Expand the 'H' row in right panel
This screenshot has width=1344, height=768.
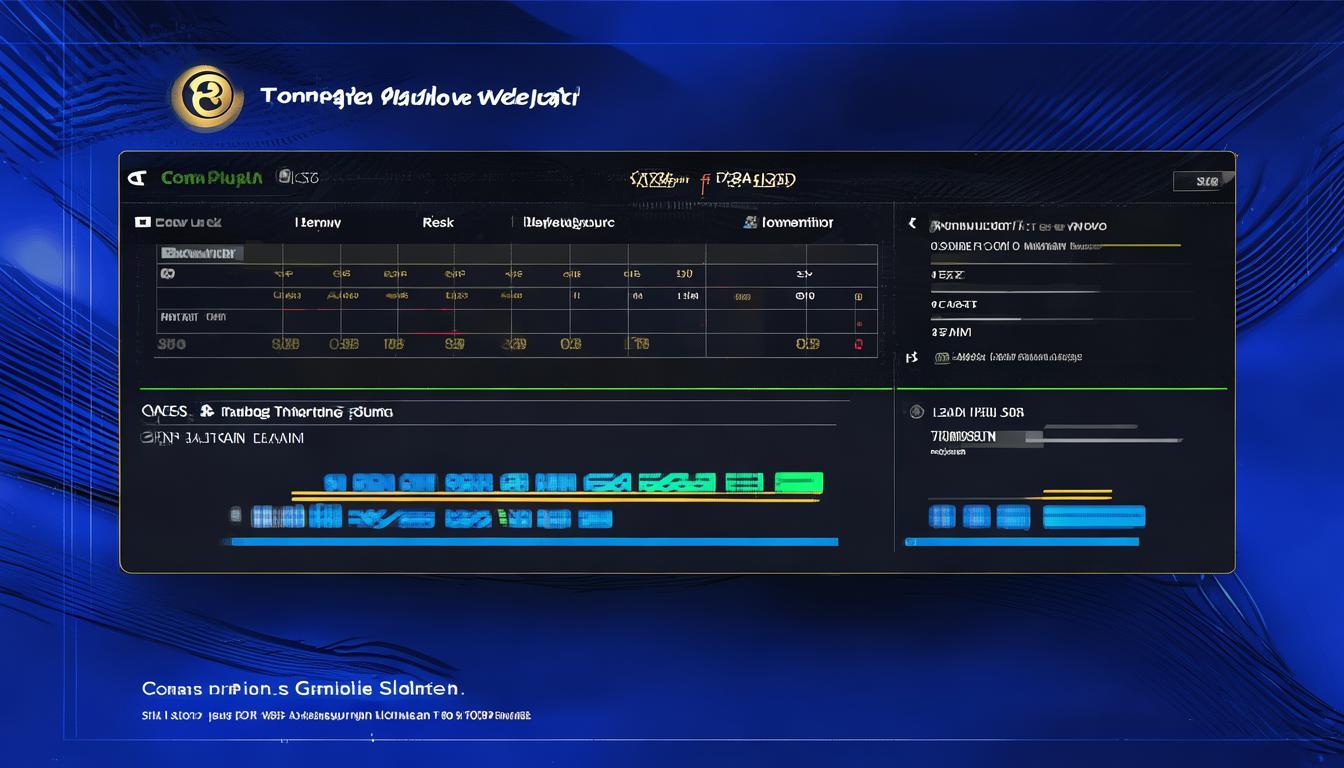910,357
